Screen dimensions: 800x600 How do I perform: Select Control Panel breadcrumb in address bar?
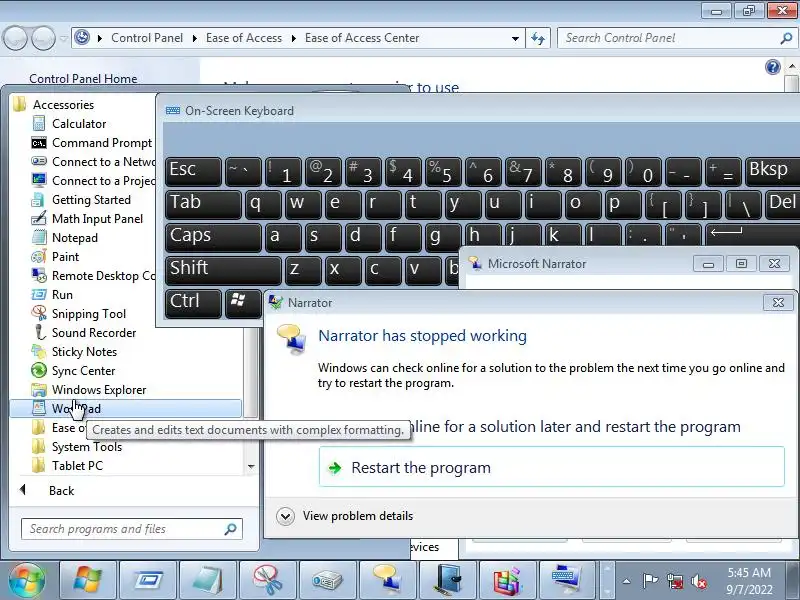[x=147, y=38]
